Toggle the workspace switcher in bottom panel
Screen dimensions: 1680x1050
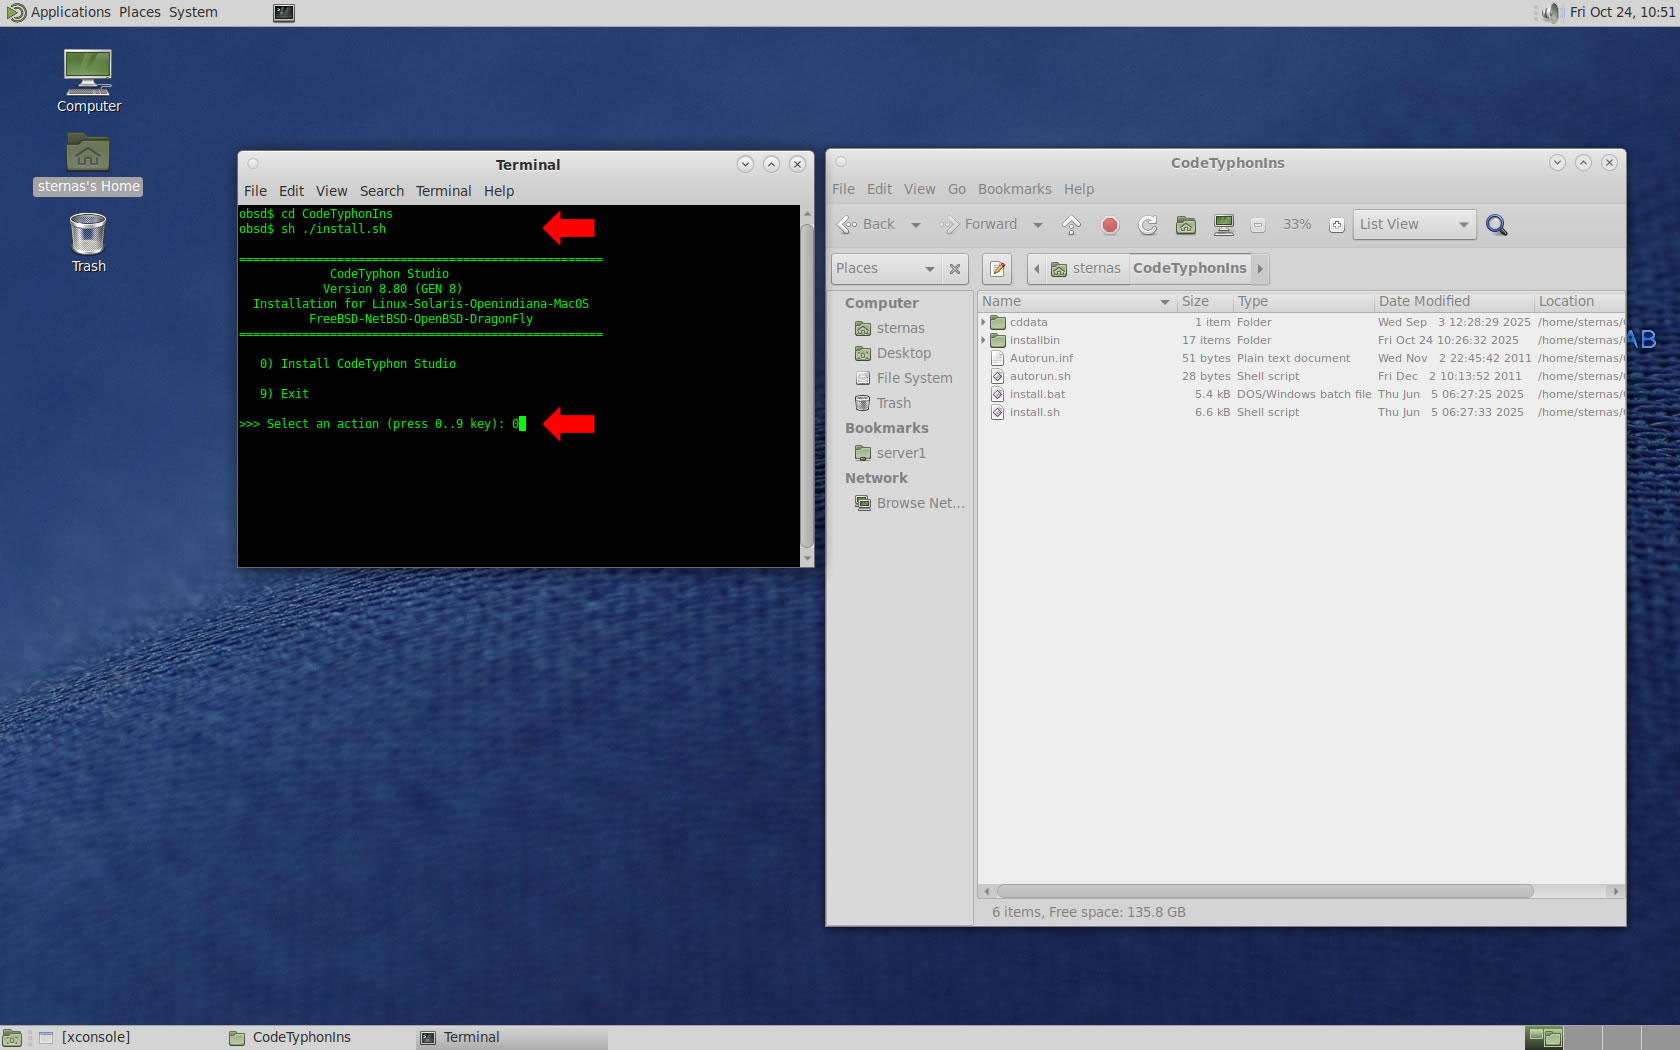(x=1544, y=1038)
